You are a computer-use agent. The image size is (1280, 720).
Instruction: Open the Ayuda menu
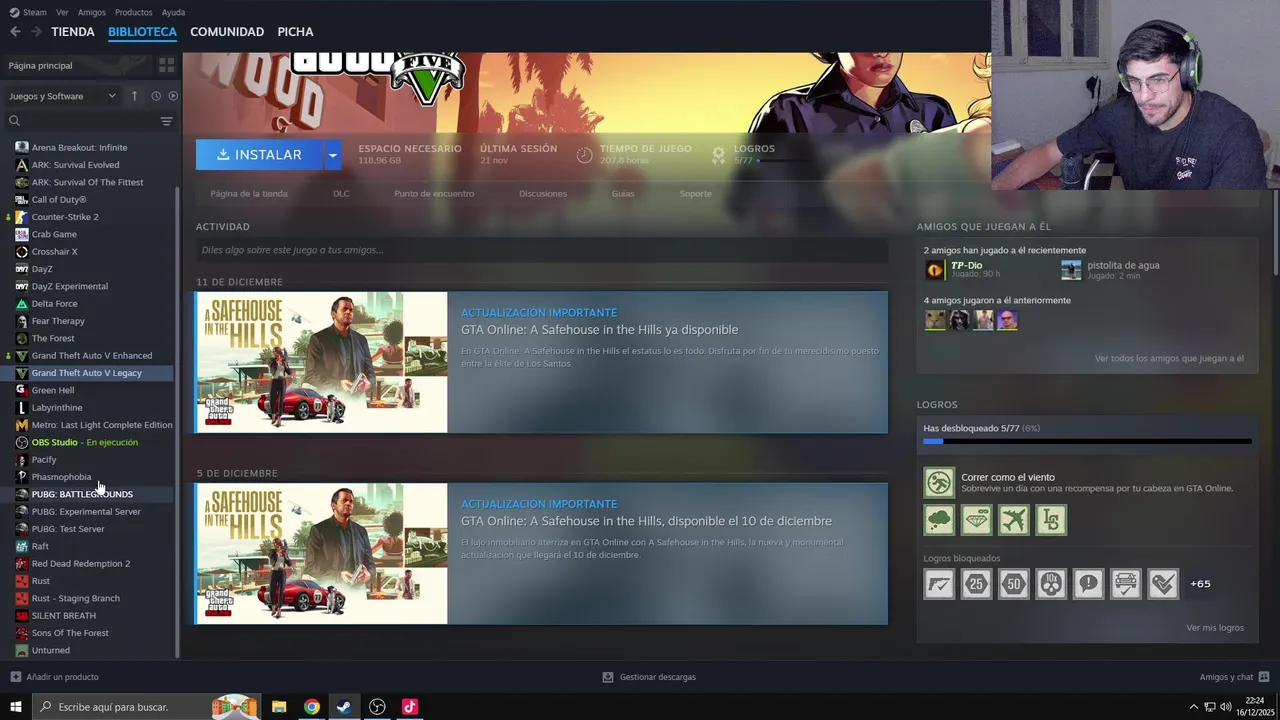pyautogui.click(x=173, y=12)
